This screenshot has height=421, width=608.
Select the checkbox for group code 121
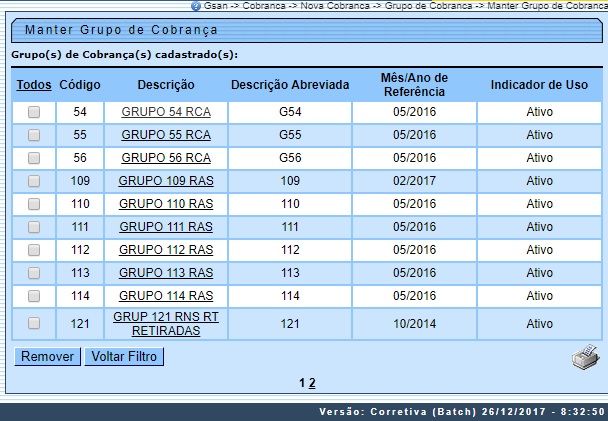tap(34, 323)
